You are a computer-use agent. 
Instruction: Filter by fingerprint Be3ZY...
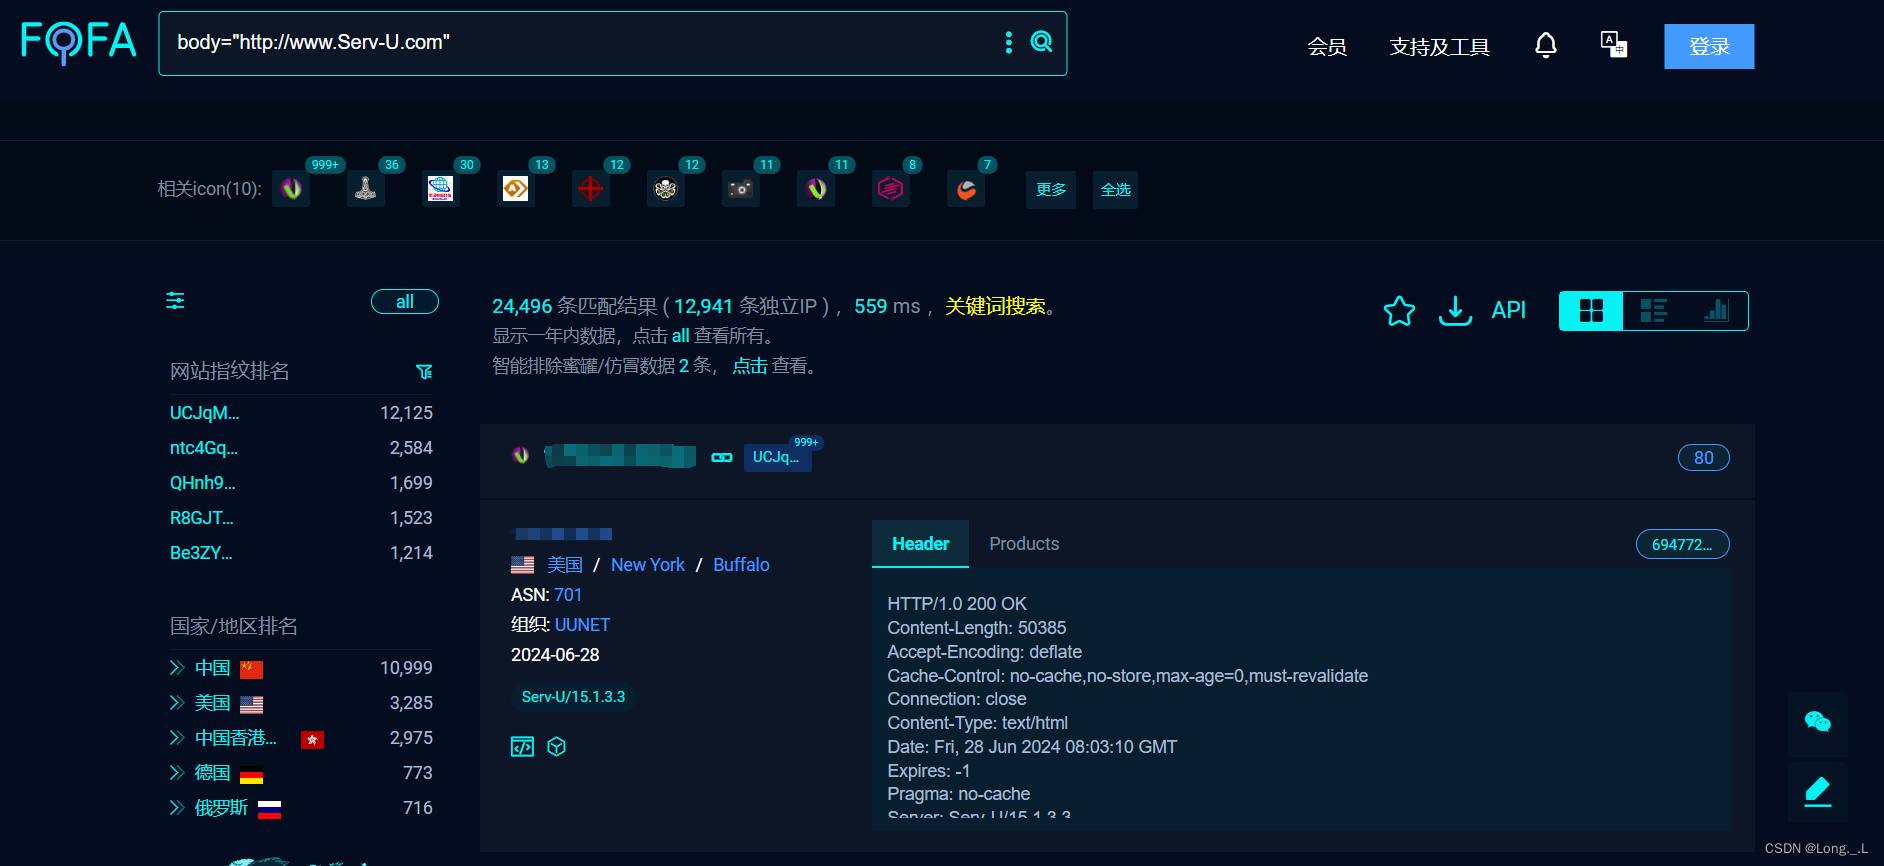pyautogui.click(x=201, y=553)
